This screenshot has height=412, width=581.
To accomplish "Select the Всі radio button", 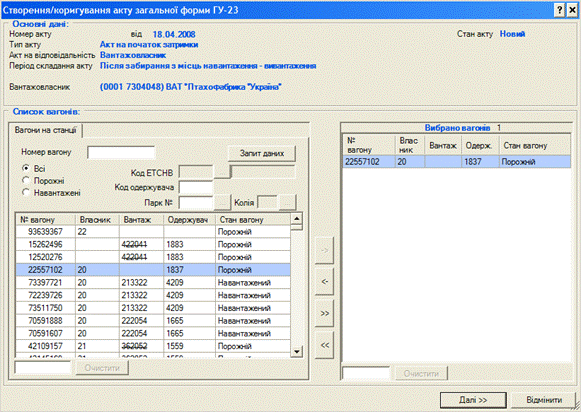I will (x=26, y=168).
